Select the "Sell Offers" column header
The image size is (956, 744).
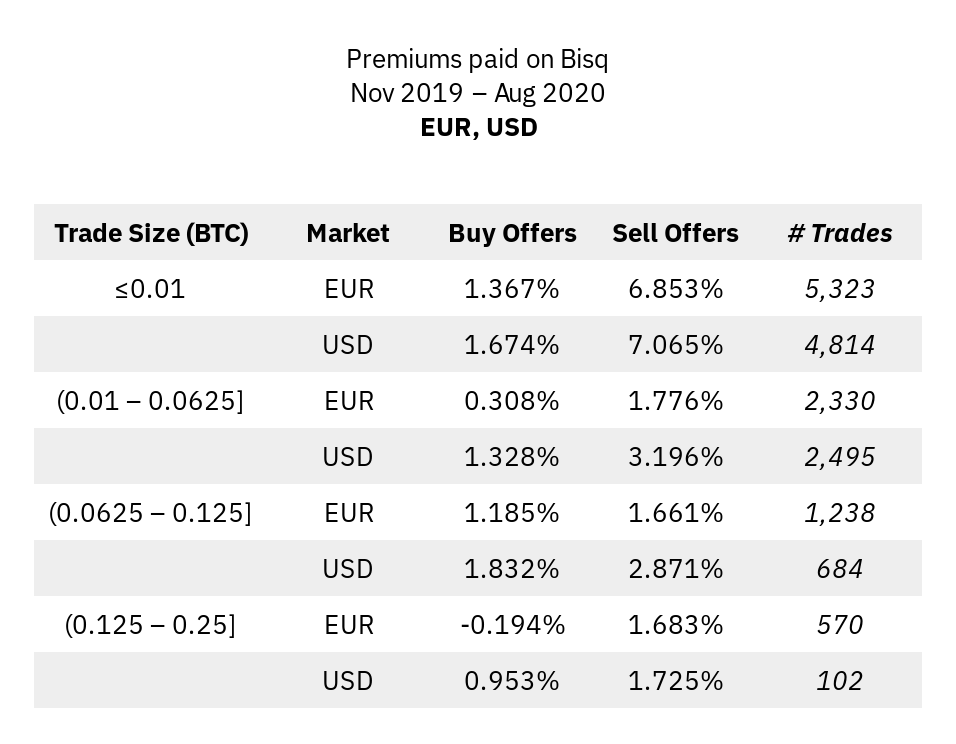tap(675, 233)
